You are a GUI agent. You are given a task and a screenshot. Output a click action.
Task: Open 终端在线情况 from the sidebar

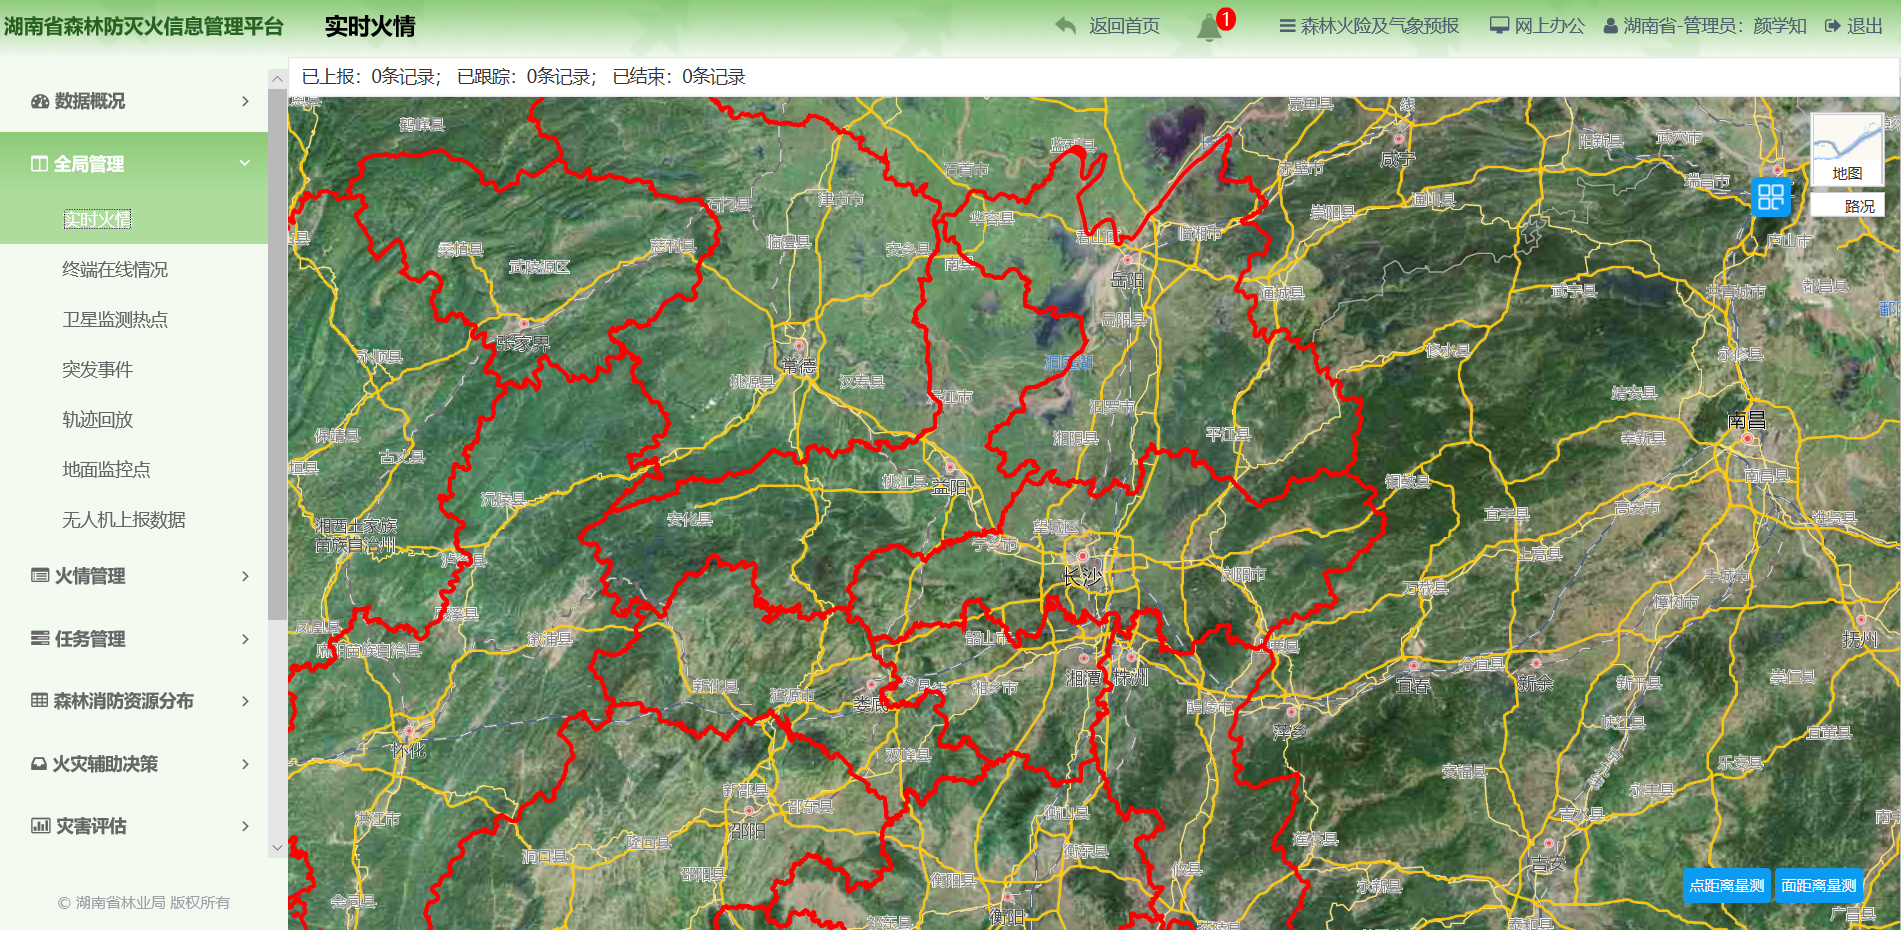115,270
